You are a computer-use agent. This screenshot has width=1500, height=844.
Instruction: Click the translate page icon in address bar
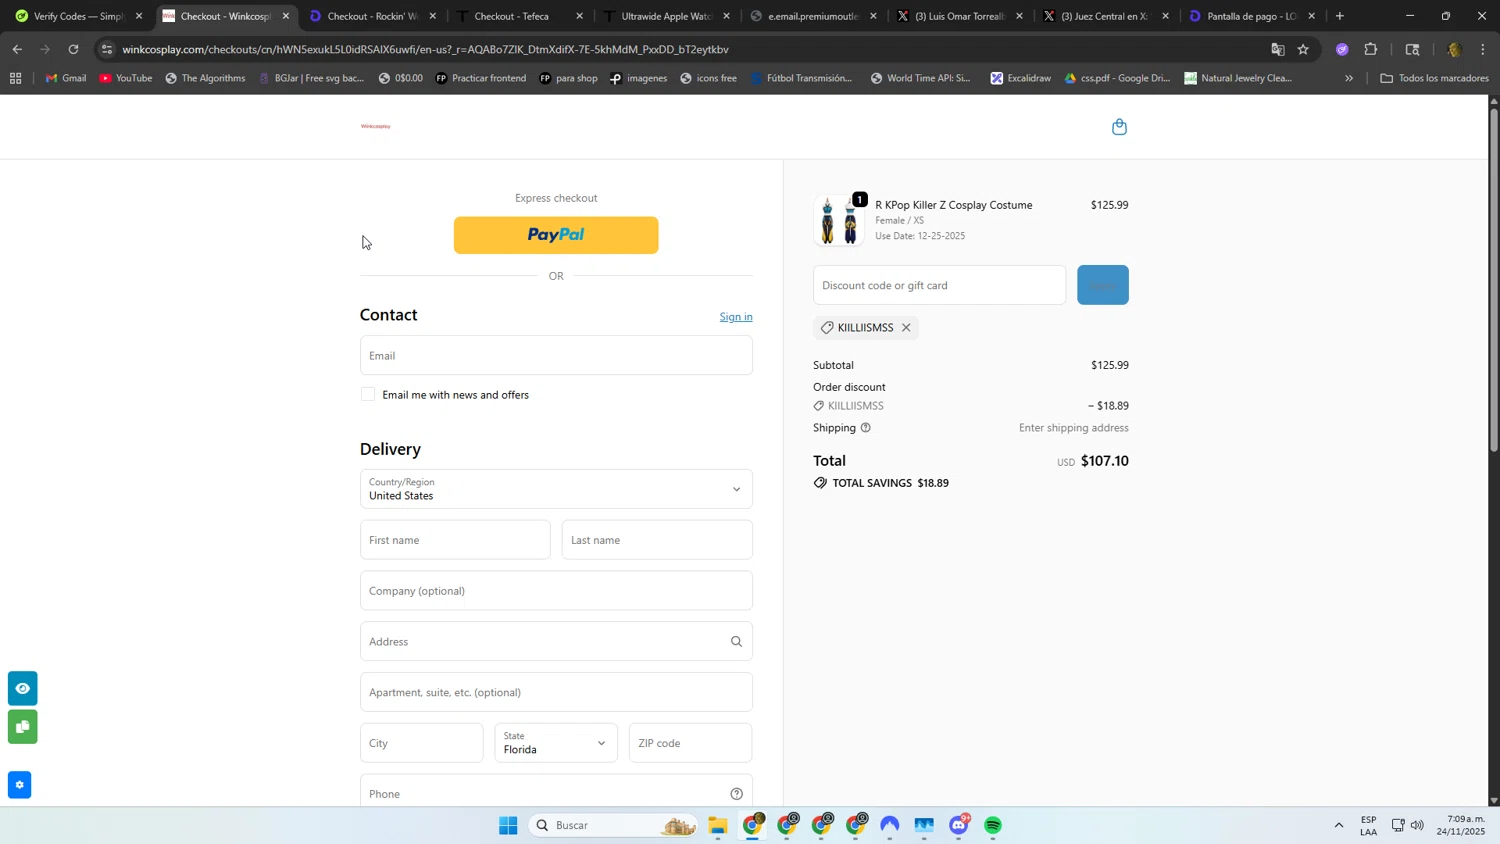click(x=1277, y=49)
